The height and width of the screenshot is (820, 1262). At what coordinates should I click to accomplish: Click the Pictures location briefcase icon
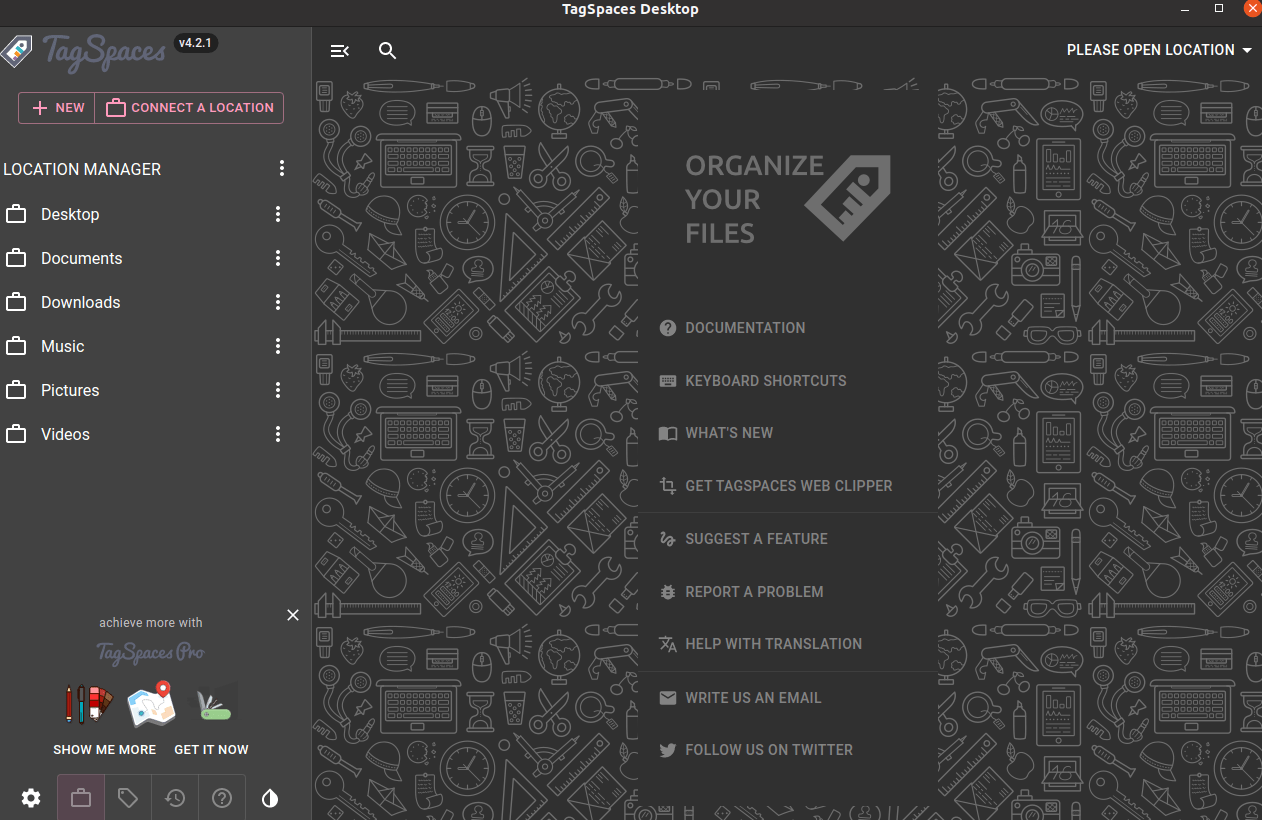click(x=16, y=390)
